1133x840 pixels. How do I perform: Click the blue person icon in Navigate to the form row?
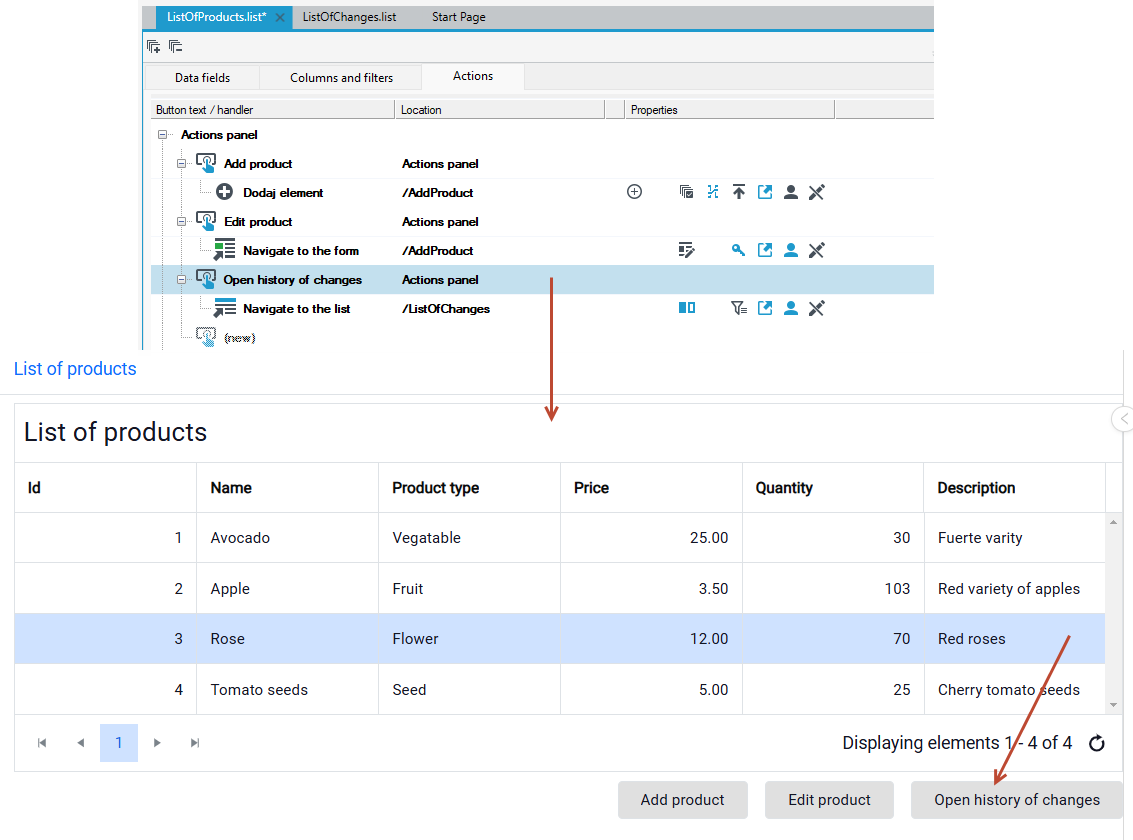point(790,251)
